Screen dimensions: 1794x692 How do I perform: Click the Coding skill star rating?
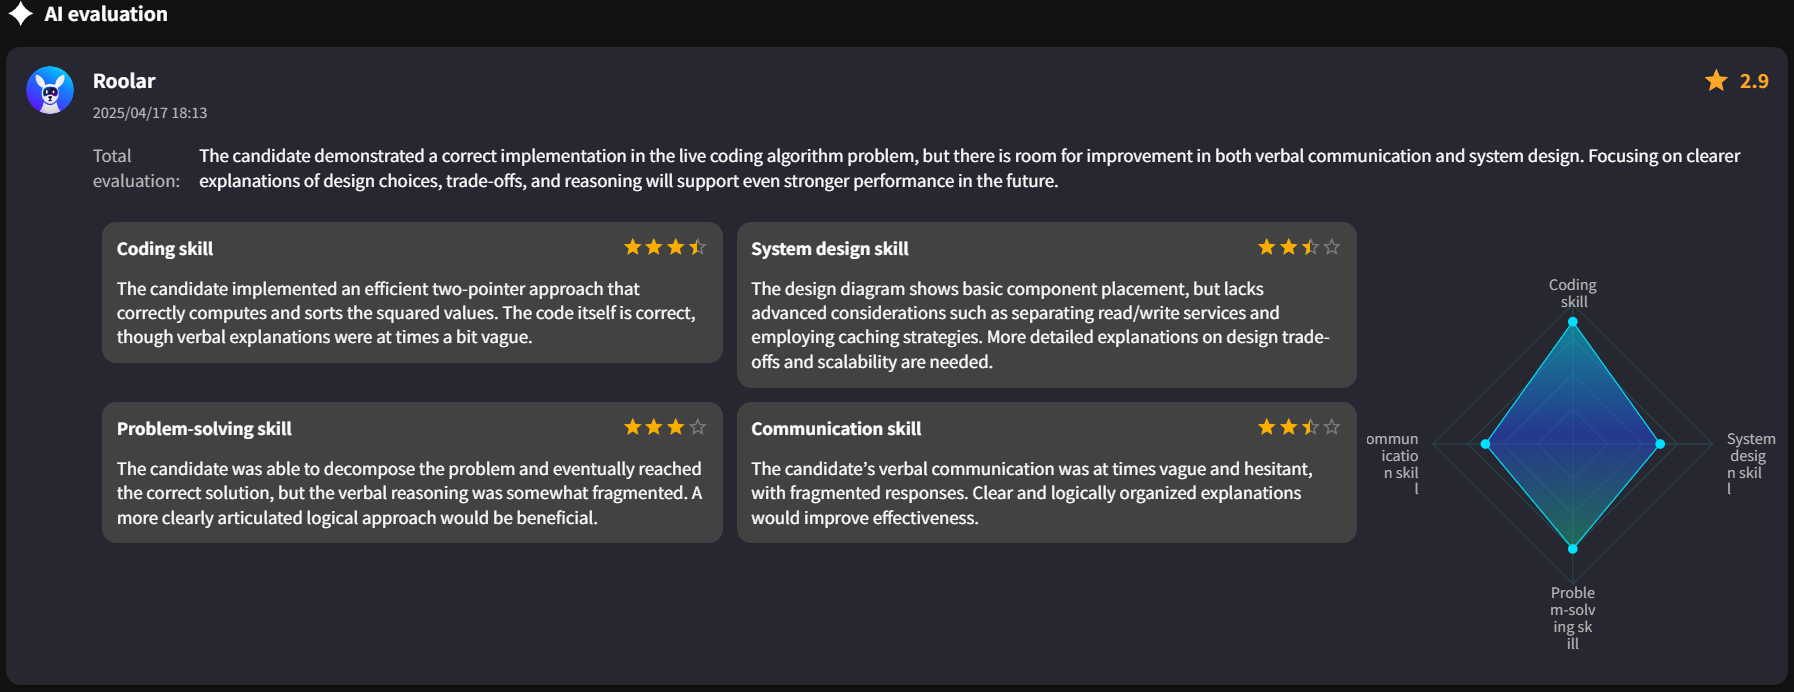(665, 247)
